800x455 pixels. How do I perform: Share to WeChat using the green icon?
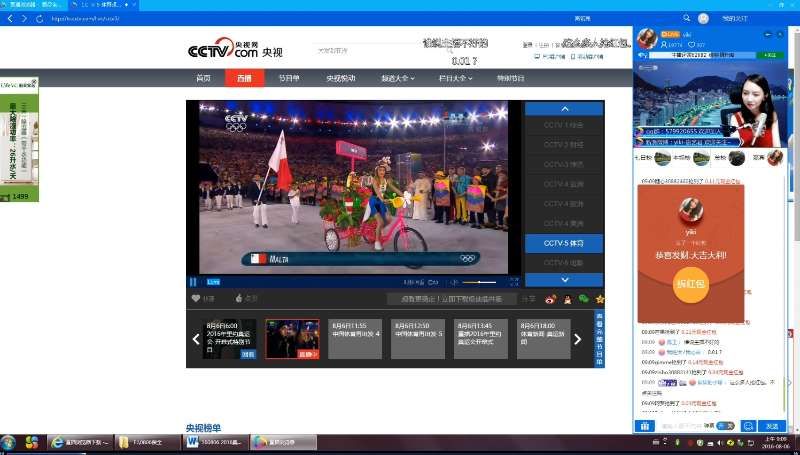click(583, 299)
